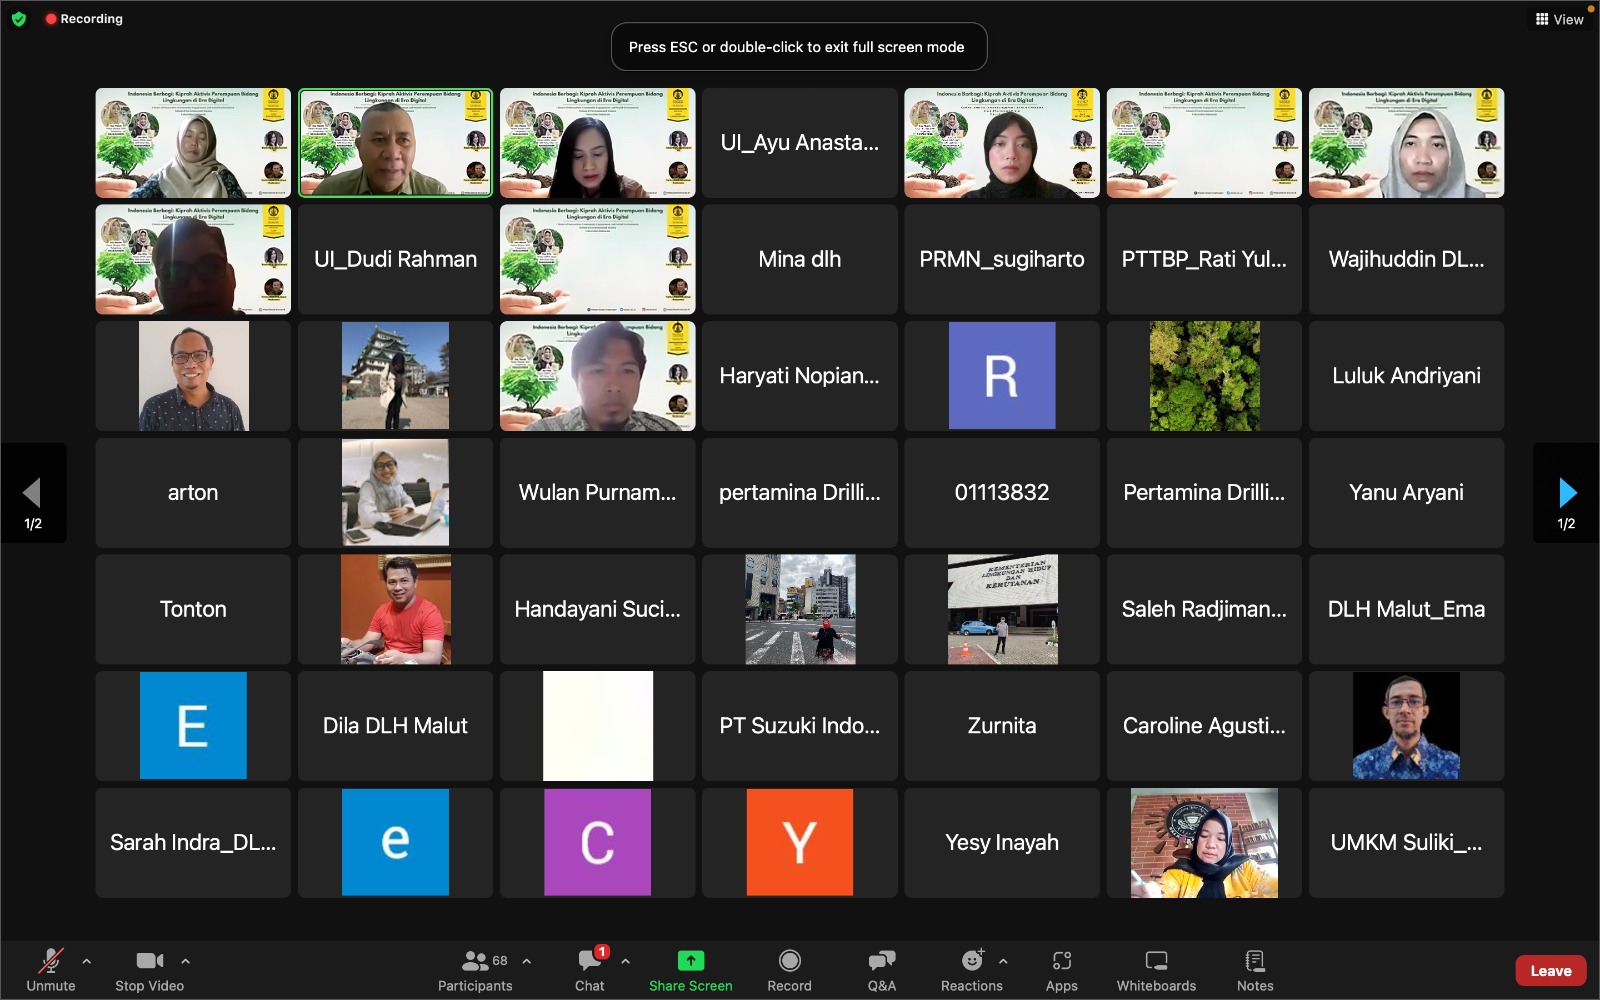Screen dimensions: 1600x1000
Task: Open the Participants panel
Action: pos(475,969)
